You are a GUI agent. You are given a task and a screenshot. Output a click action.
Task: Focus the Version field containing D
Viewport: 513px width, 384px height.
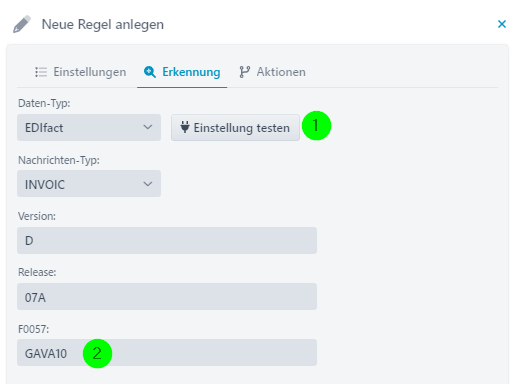coord(167,240)
